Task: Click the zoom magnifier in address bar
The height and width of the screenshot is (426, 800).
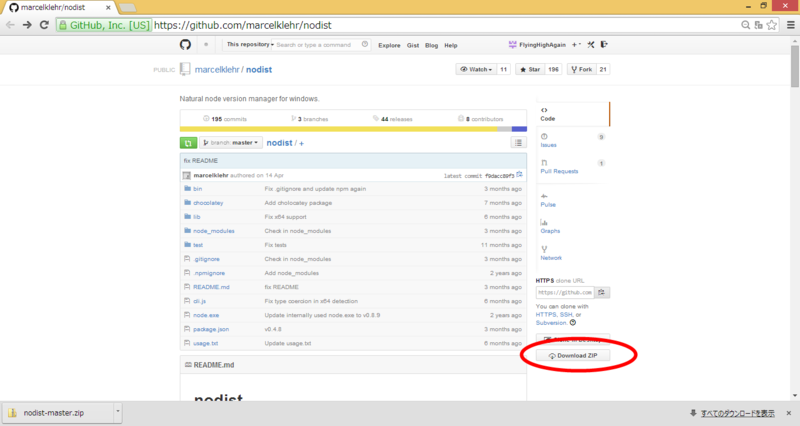Action: pos(745,25)
